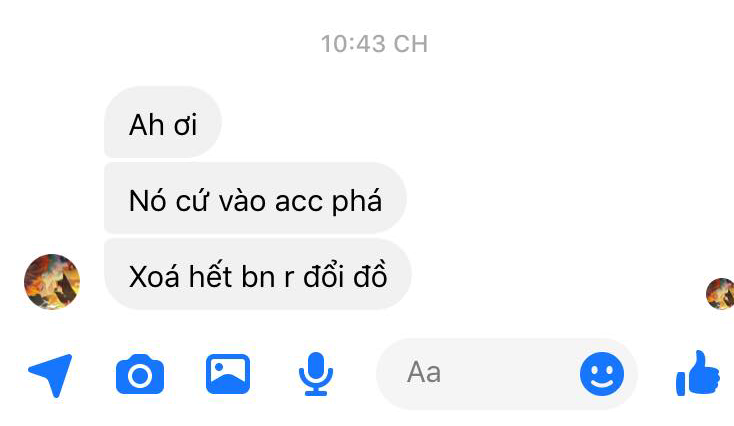Start a voice message with the microphone

(x=316, y=374)
